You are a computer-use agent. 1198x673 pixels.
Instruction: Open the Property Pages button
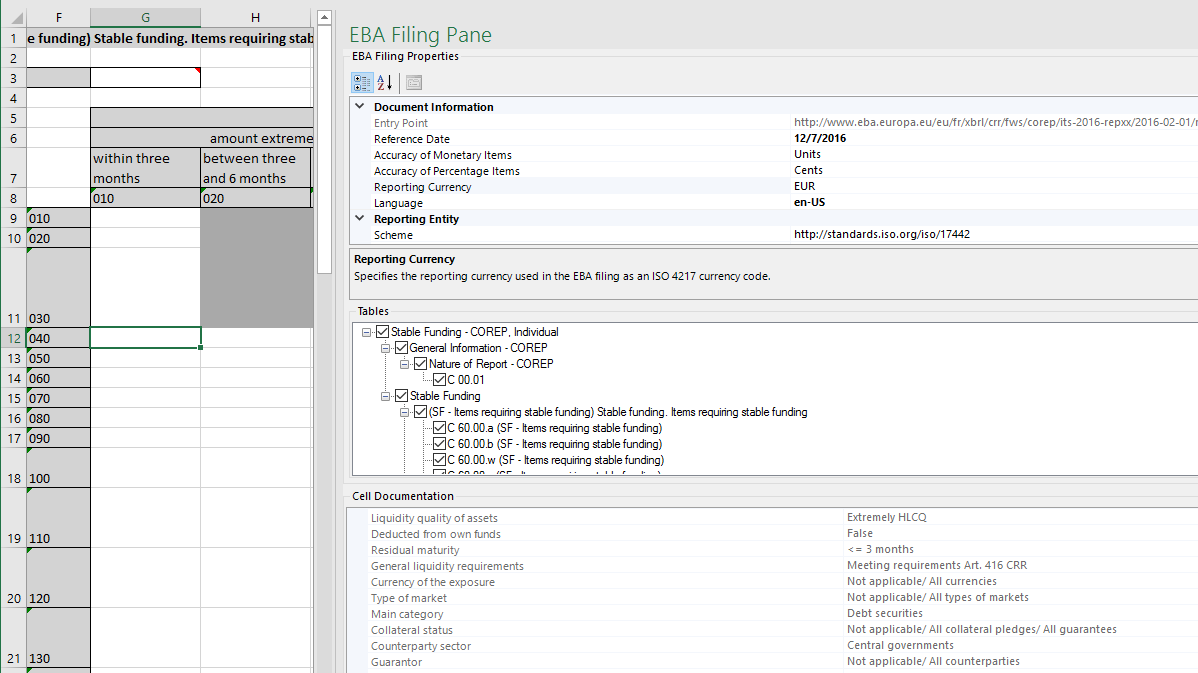tap(414, 83)
